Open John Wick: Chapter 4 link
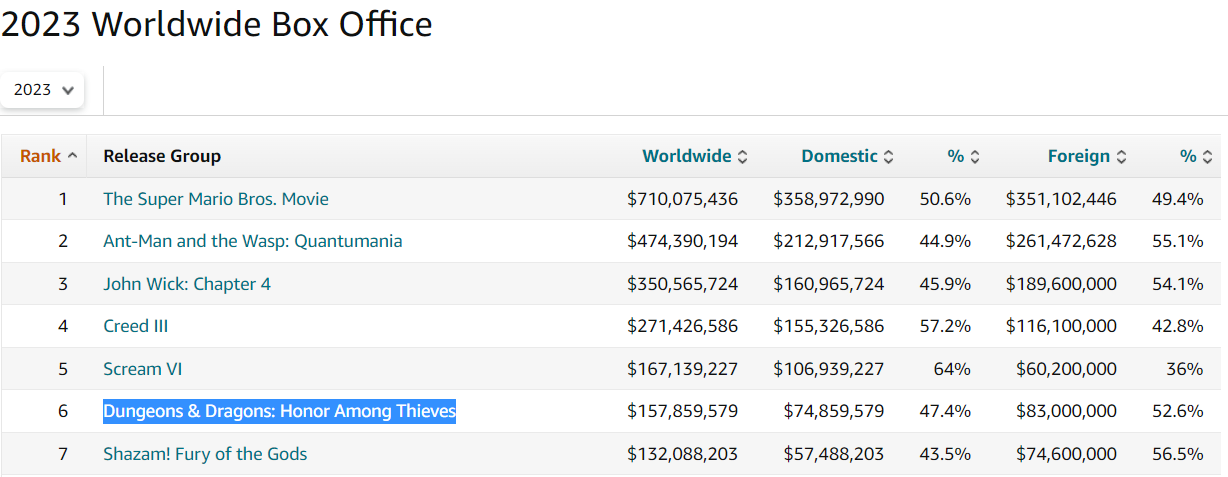 (x=187, y=284)
